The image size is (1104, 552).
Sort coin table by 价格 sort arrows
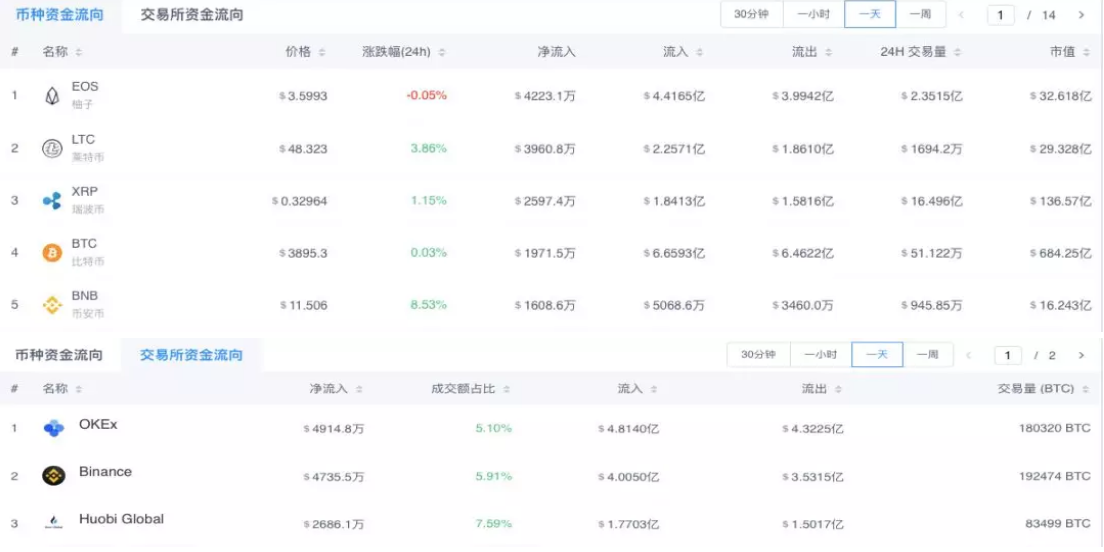[322, 53]
